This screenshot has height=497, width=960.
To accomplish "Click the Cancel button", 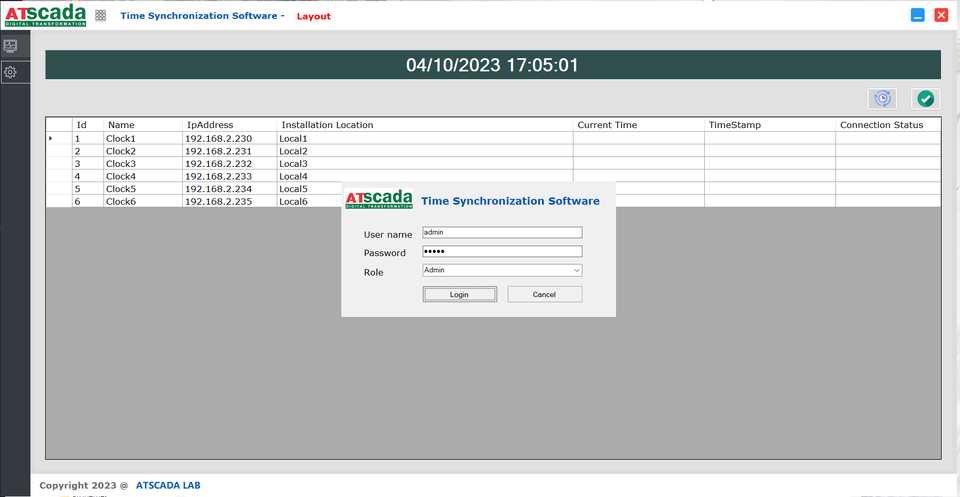I will click(545, 294).
